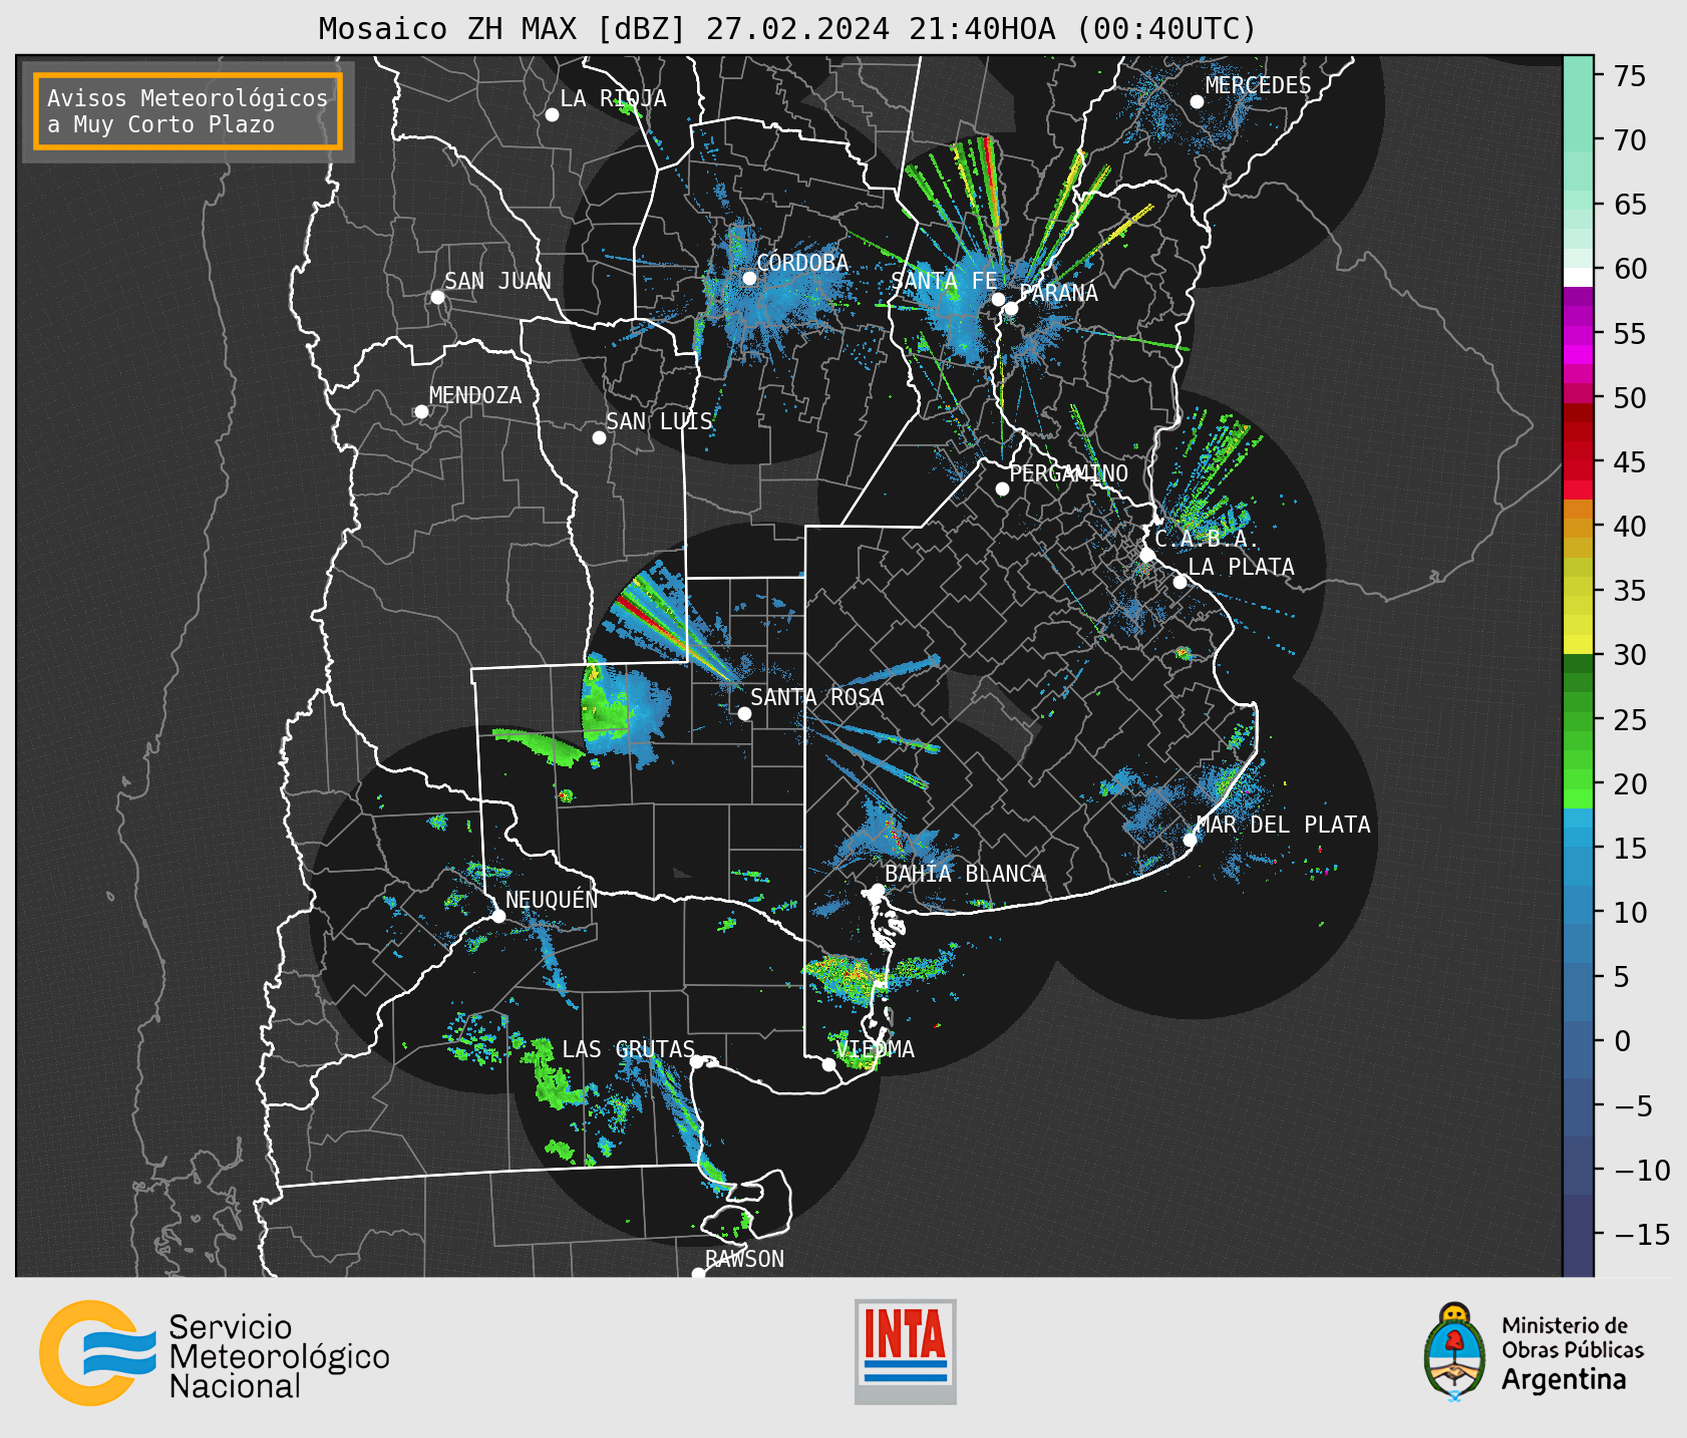Click the 40 dBZ orange band on scale
This screenshot has height=1438, width=1687.
pos(1578,526)
